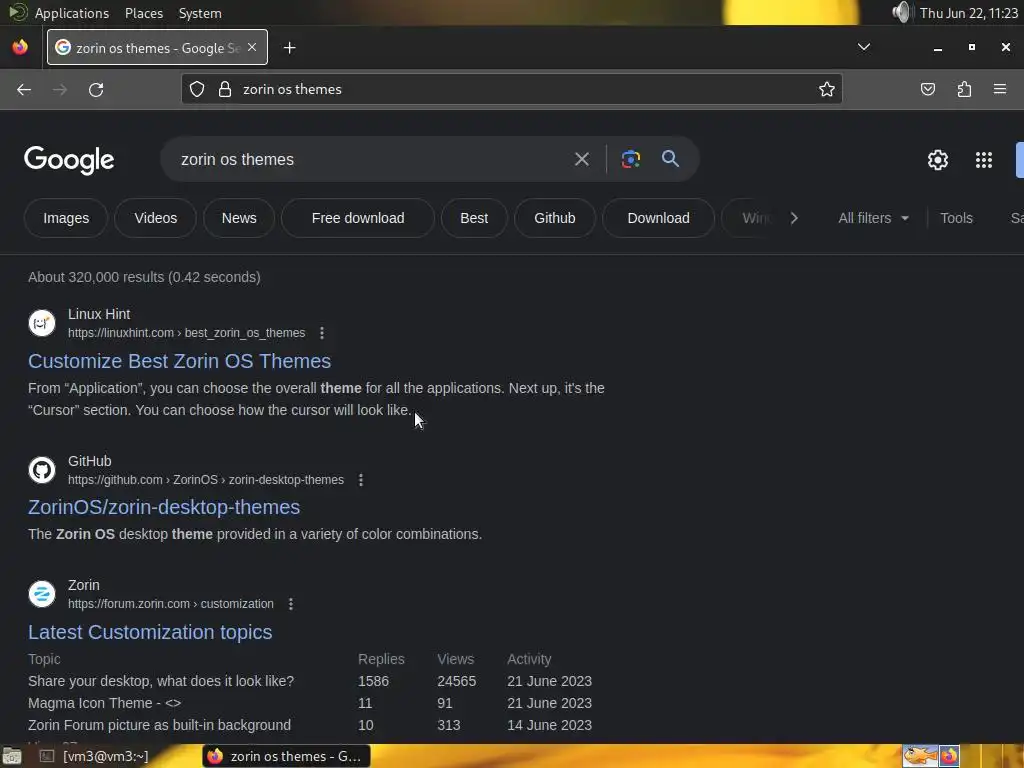Screen dimensions: 1024x768
Task: Expand the All filters dropdown
Action: (873, 218)
